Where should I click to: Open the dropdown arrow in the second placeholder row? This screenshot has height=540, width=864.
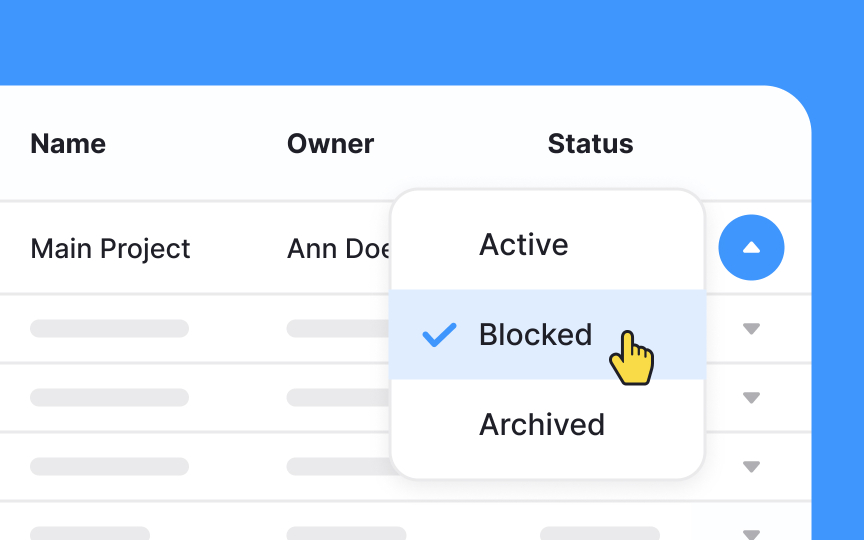click(751, 398)
